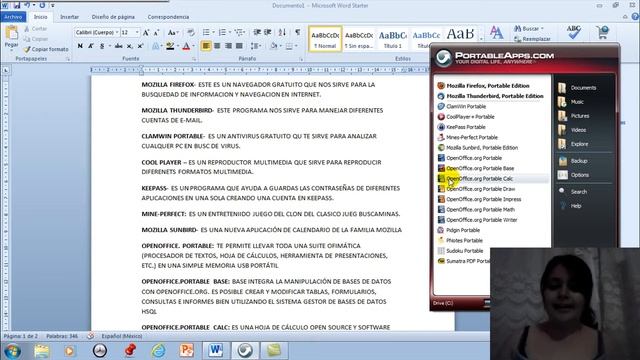This screenshot has width=640, height=360.
Task: Toggle strikethrough (abc) formatting
Action: coord(118,46)
